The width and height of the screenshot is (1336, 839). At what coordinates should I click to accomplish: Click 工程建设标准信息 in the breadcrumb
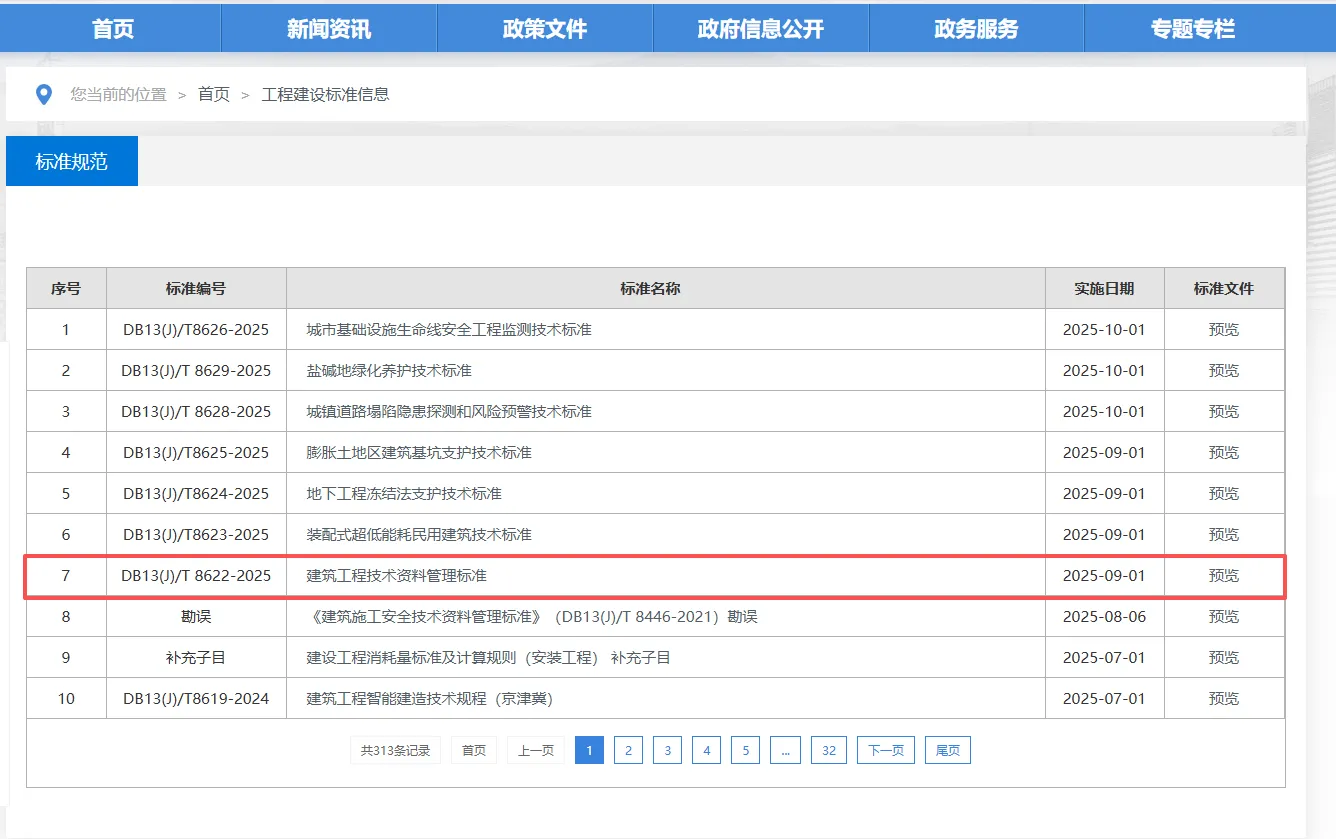tap(326, 94)
